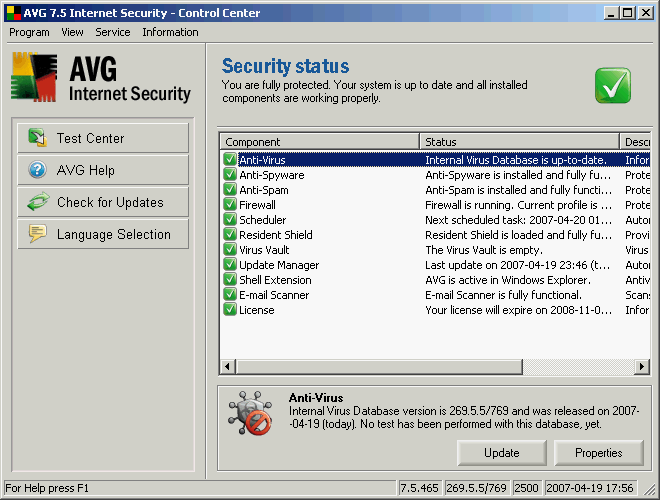Close the AVG Control Center window
This screenshot has height=500, width=660.
(645, 13)
